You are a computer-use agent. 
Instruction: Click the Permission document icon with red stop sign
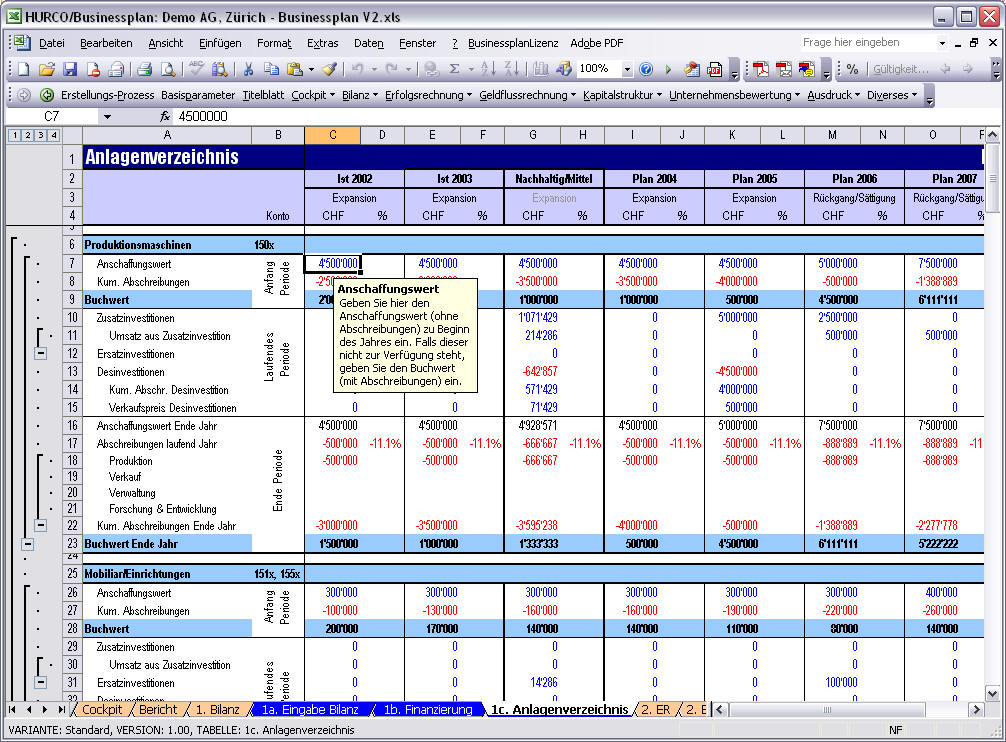pos(93,69)
